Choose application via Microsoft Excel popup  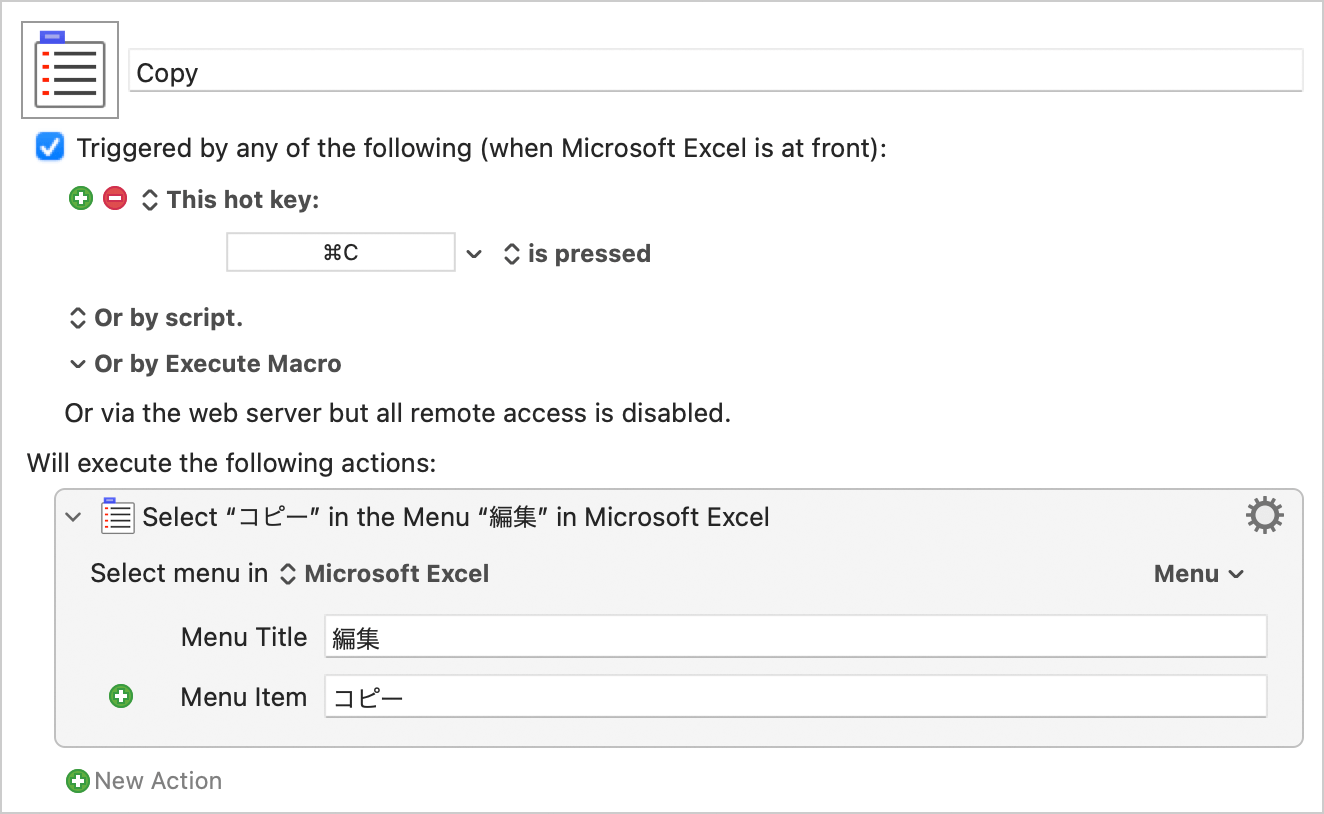click(x=386, y=574)
